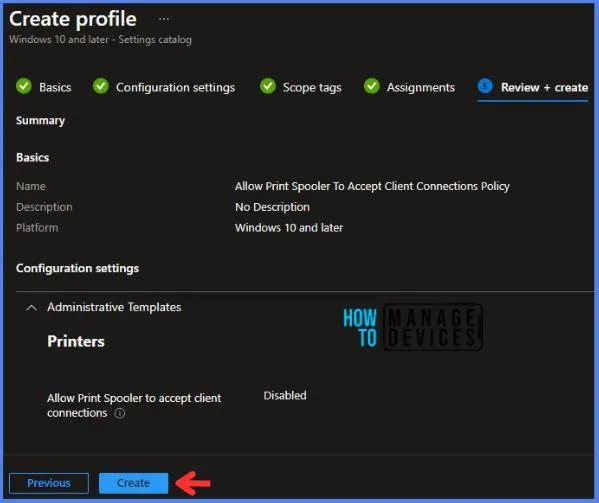Click the Printers heading
The height and width of the screenshot is (503, 599).
pos(76,341)
